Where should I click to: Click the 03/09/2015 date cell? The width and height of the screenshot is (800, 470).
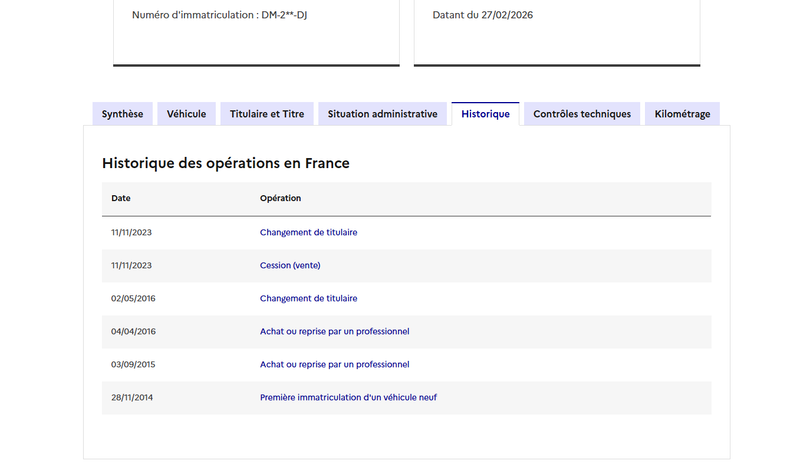coord(133,364)
